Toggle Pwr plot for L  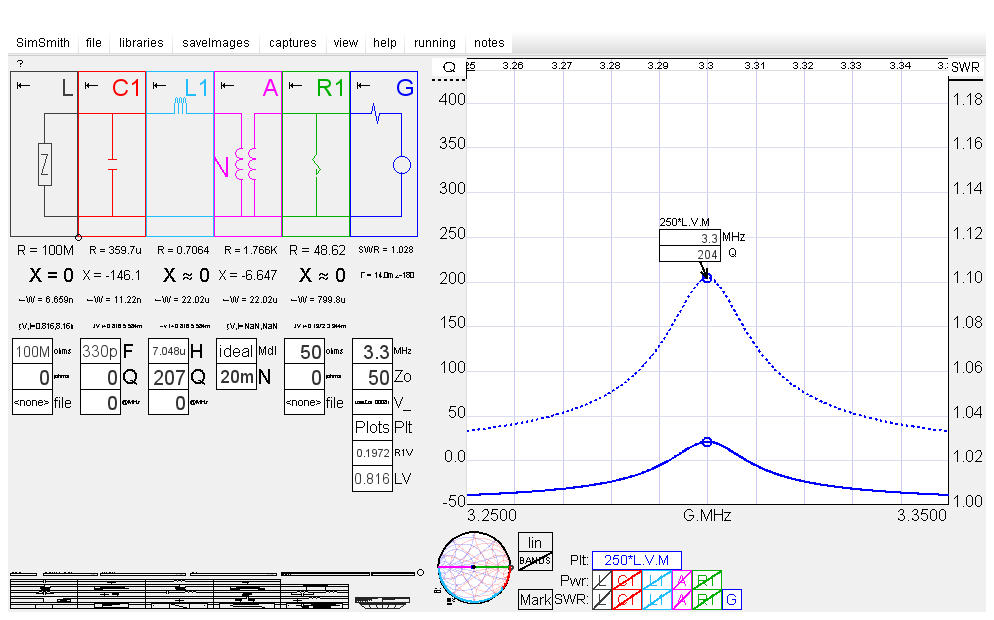tap(602, 580)
